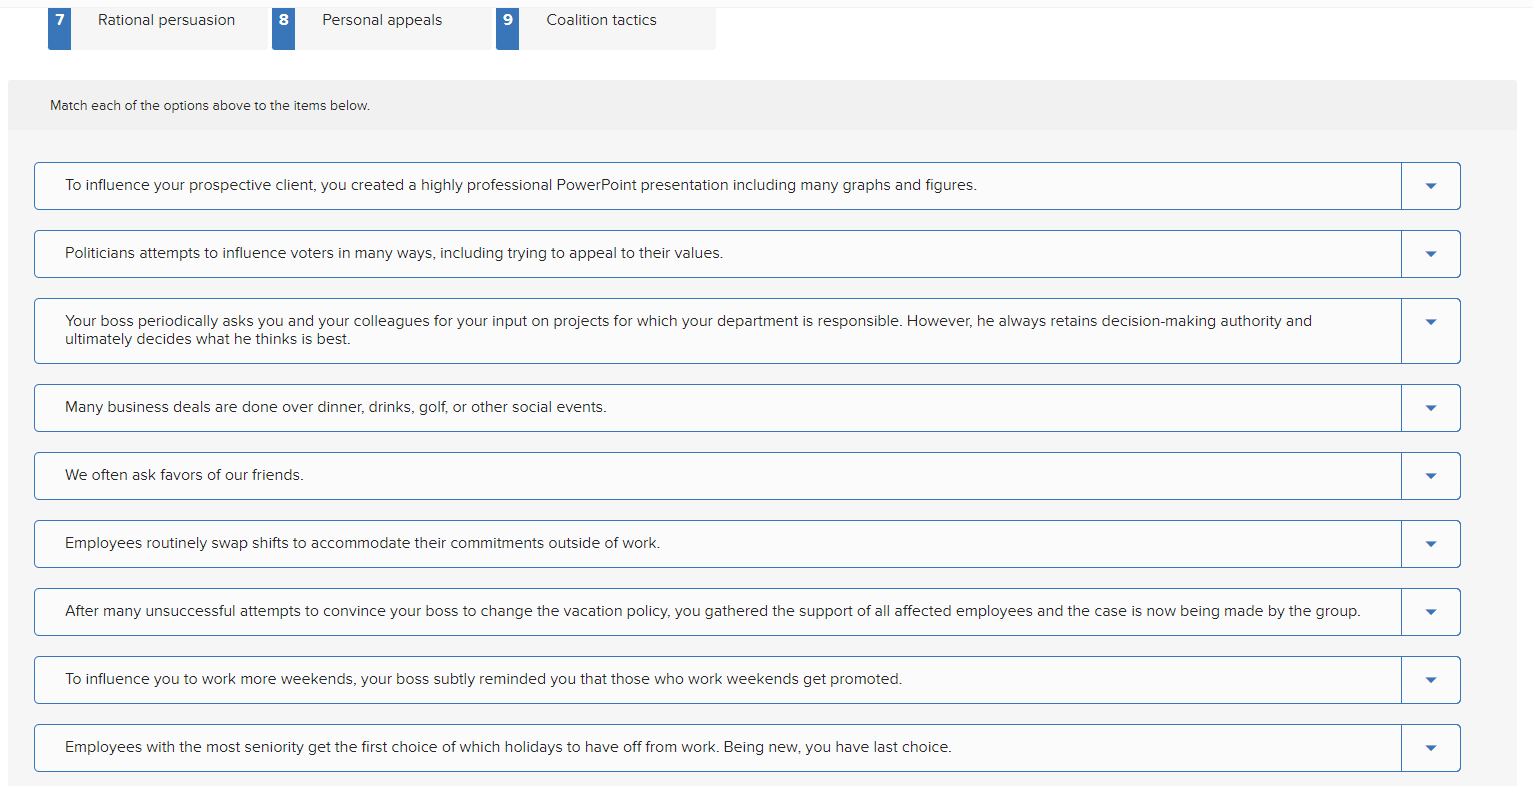Expand the dropdown beside the boss input item
The image size is (1533, 786).
click(1430, 330)
